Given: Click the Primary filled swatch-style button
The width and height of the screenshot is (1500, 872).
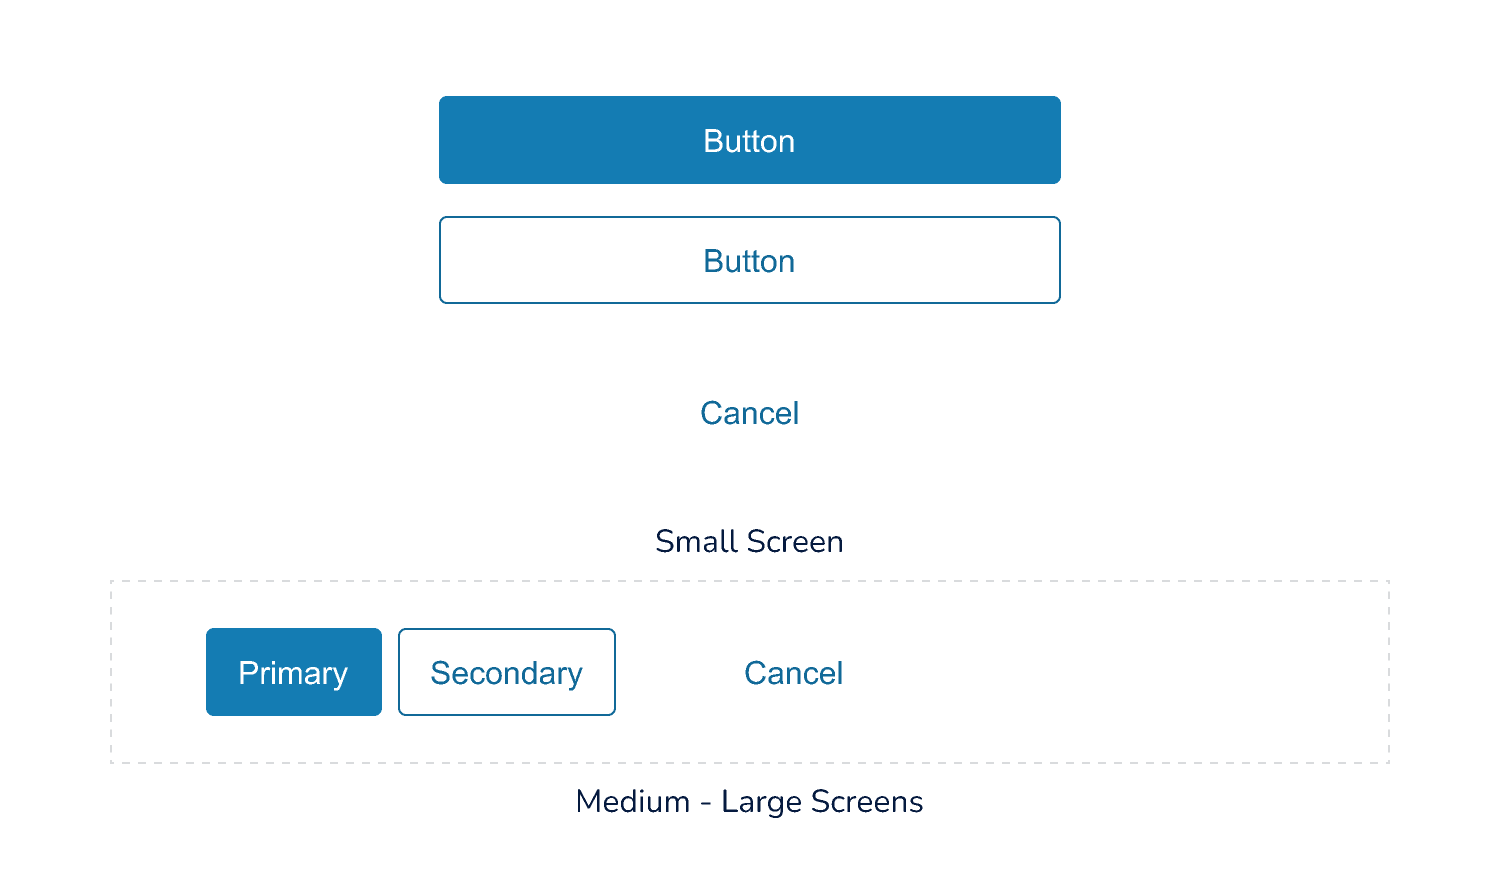Looking at the screenshot, I should click(293, 672).
